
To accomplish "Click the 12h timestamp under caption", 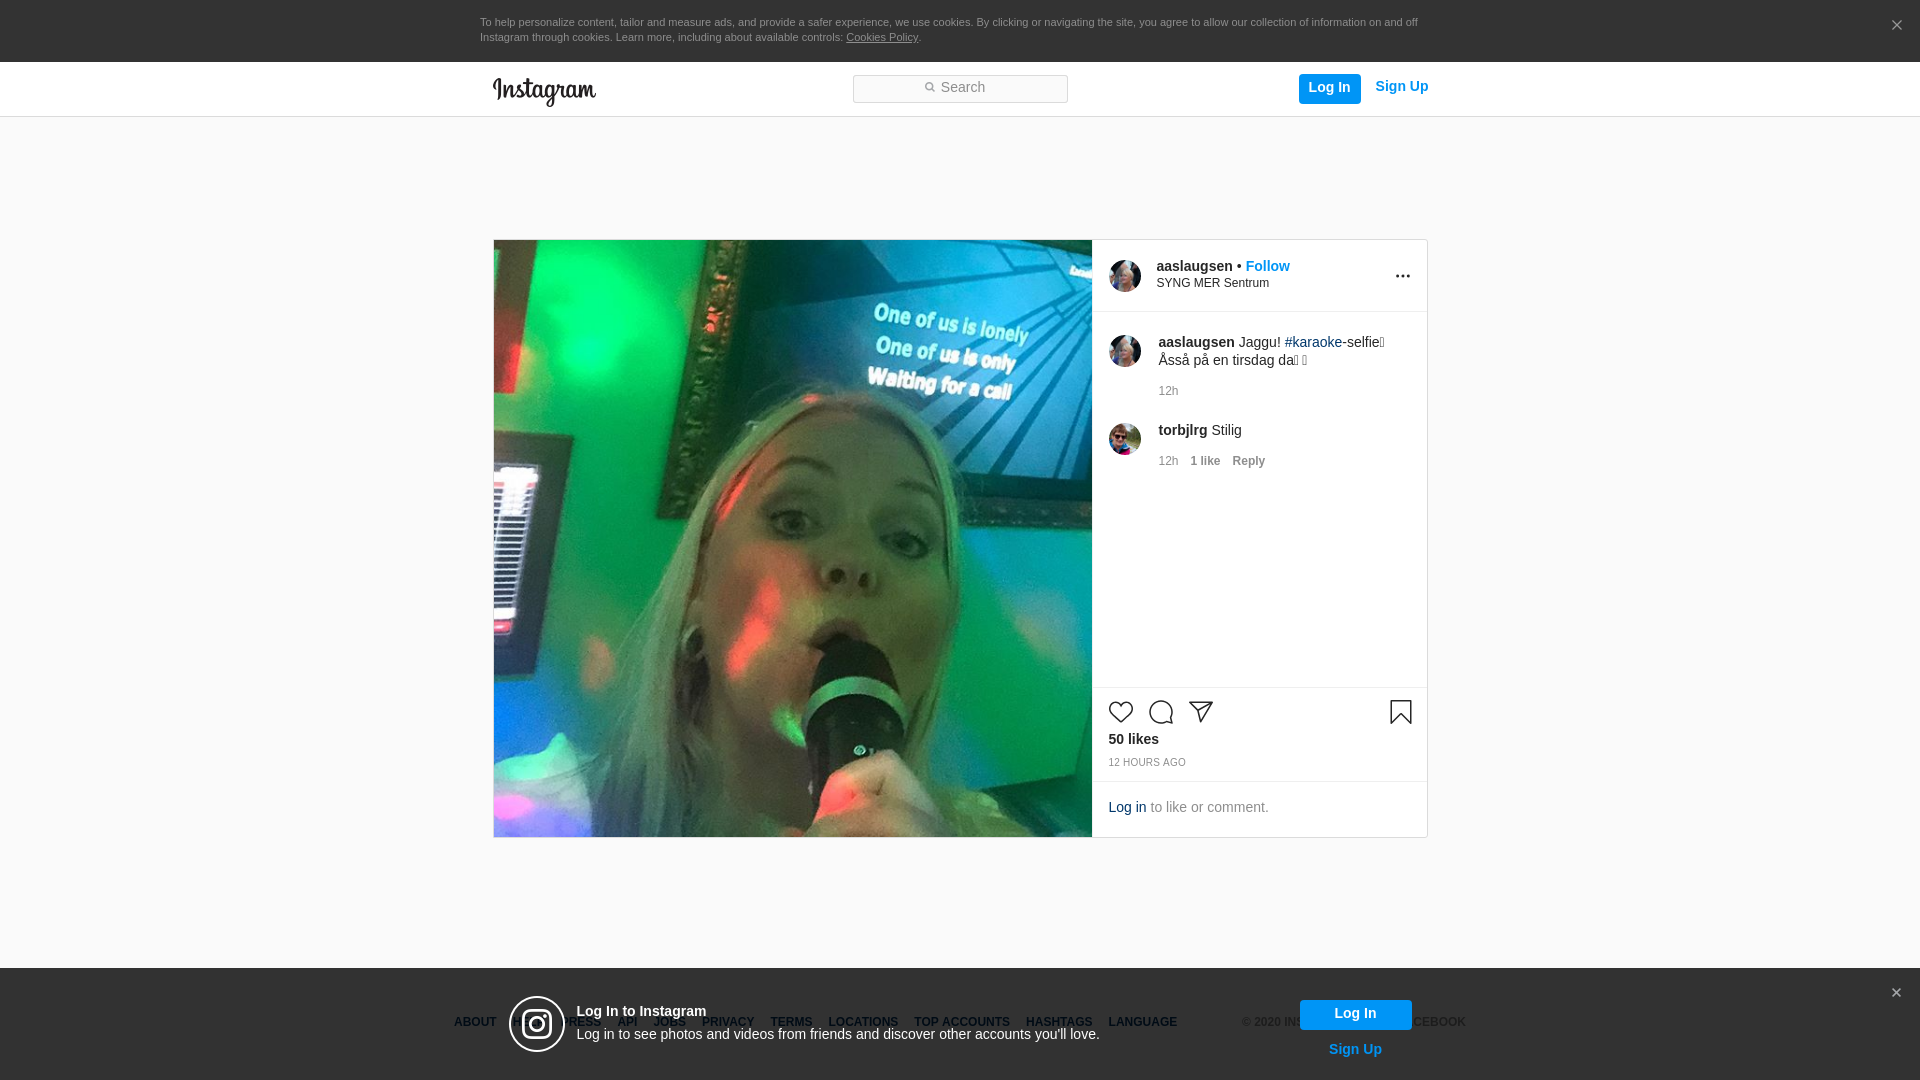I will pyautogui.click(x=1169, y=391).
